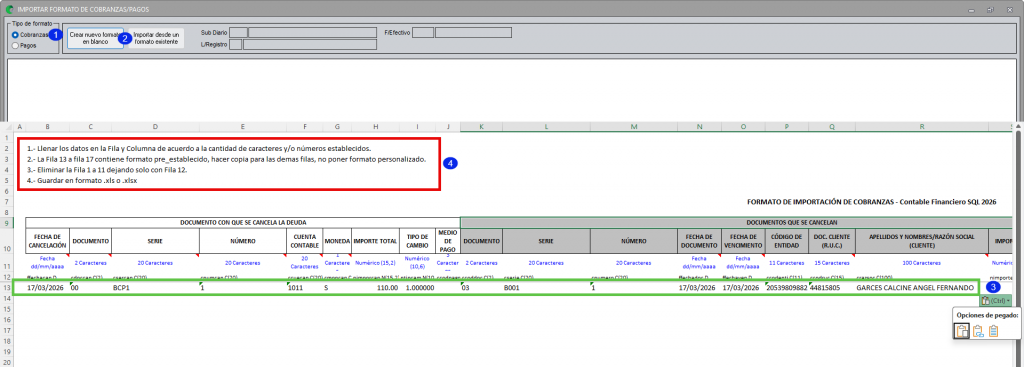The image size is (1024, 367).
Task: Click the L/Registro description field
Action: coord(310,44)
